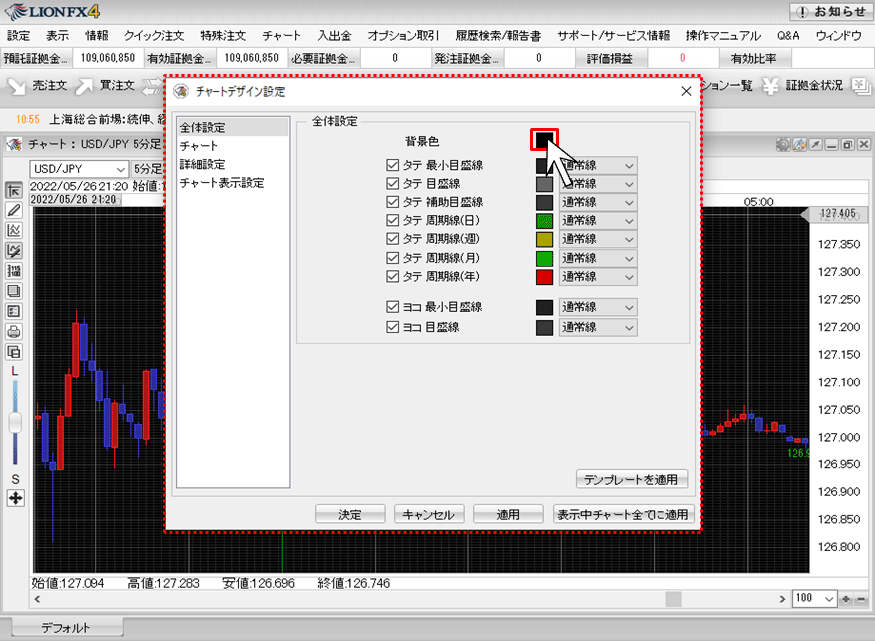Open the 表示 menu
Viewport: 875px width, 641px height.
click(x=57, y=36)
